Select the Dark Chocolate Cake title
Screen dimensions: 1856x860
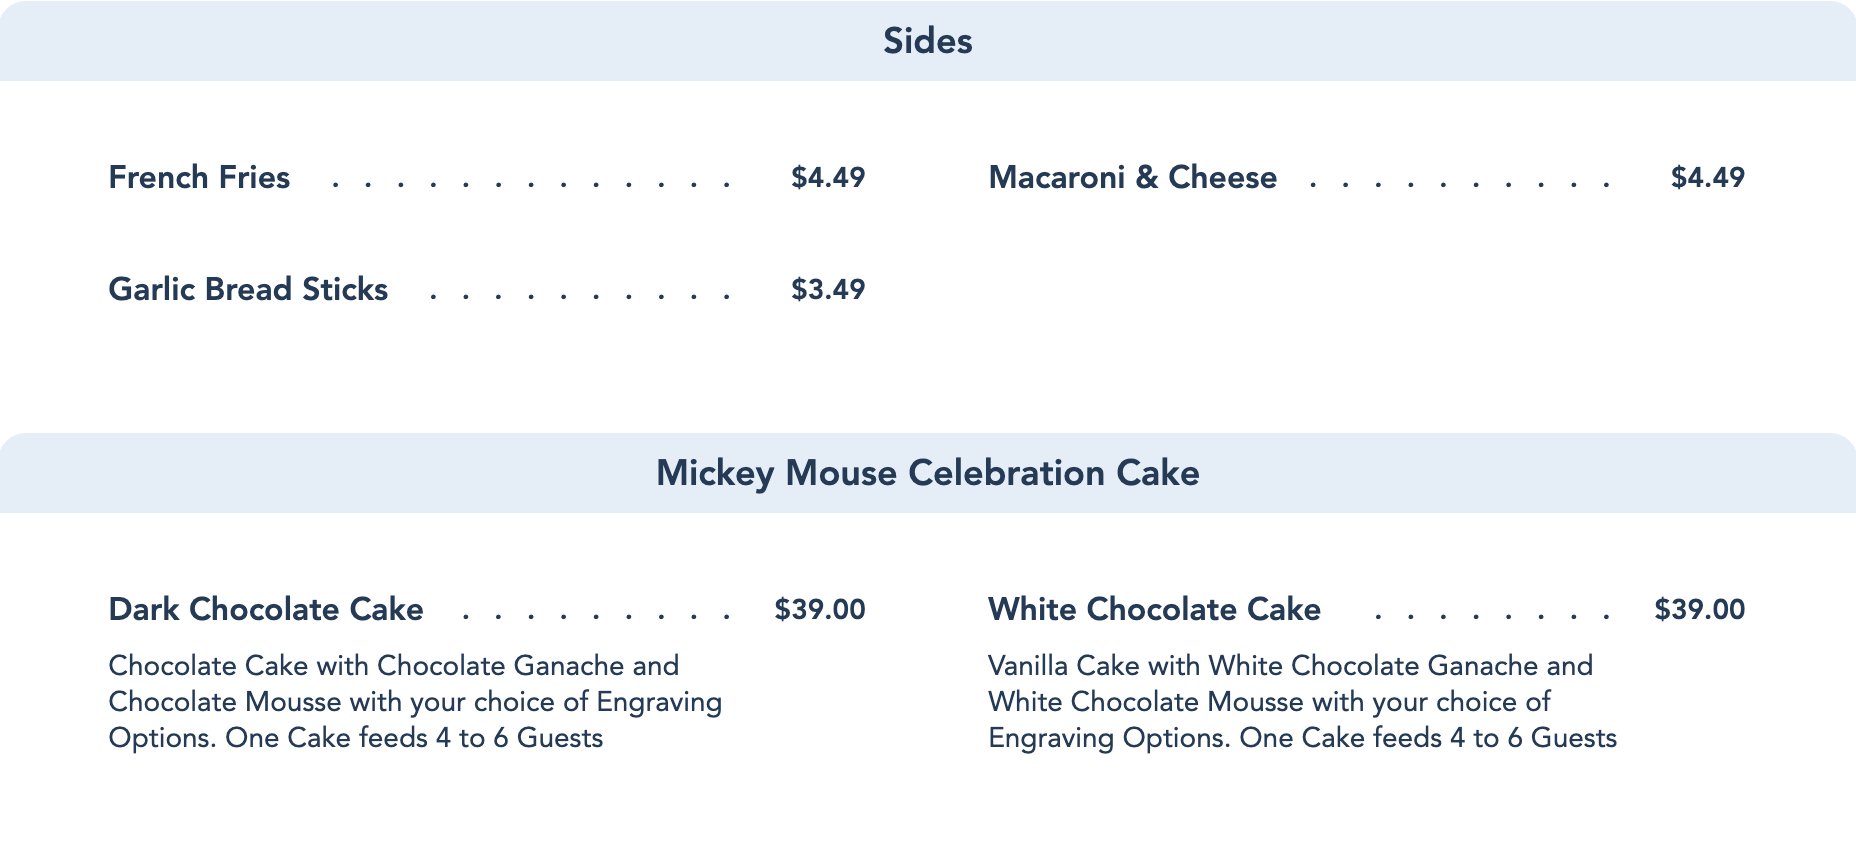coord(266,609)
